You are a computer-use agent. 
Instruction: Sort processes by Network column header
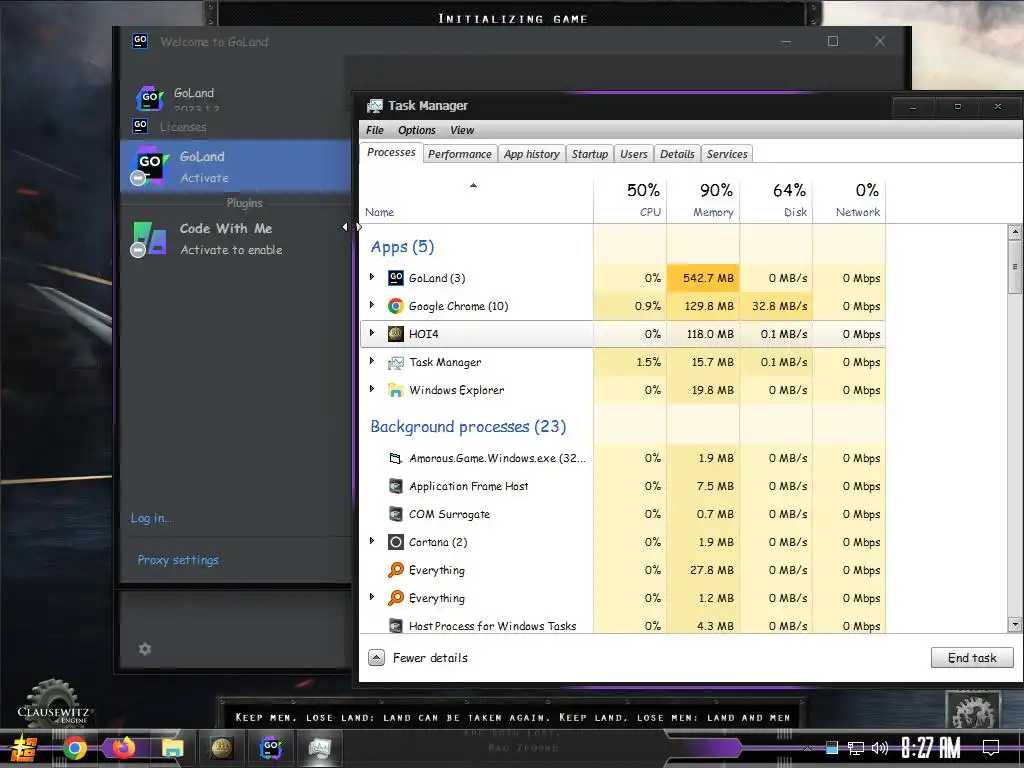click(850, 199)
